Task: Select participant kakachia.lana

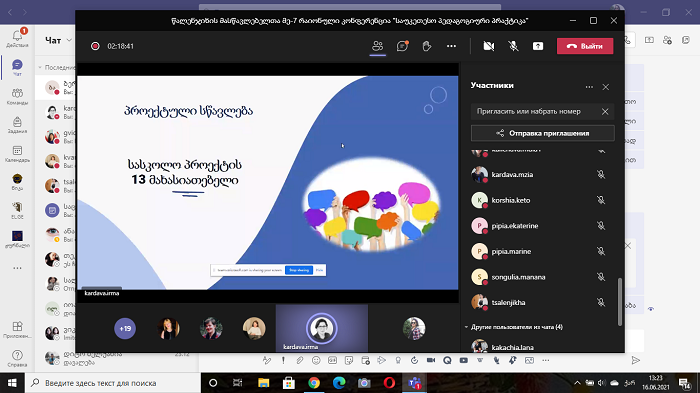Action: pos(512,347)
